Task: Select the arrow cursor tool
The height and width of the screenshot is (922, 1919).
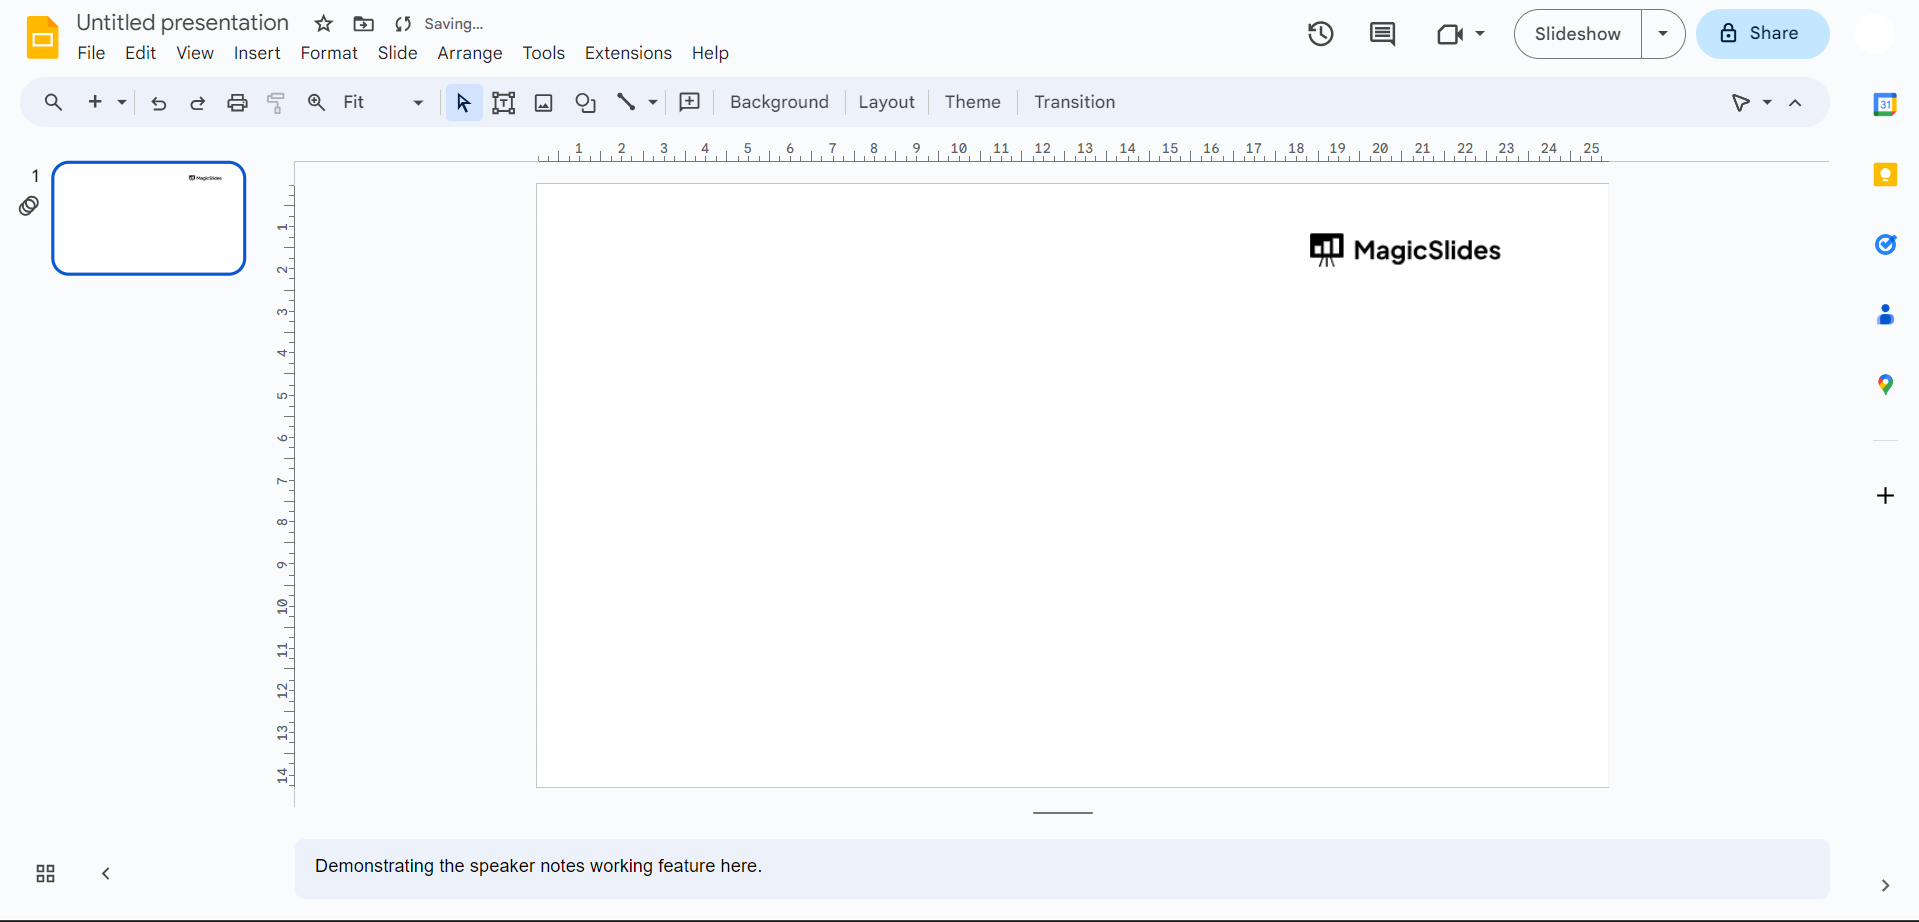Action: [463, 102]
